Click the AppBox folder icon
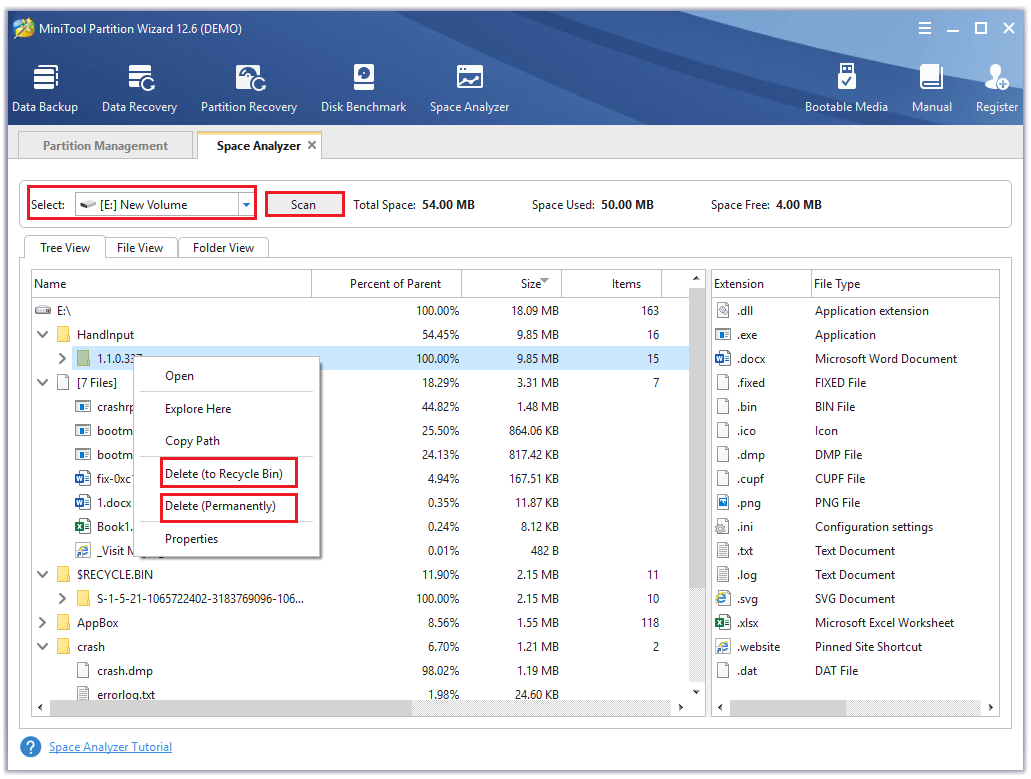Viewport: 1031px width, 779px height. click(64, 623)
